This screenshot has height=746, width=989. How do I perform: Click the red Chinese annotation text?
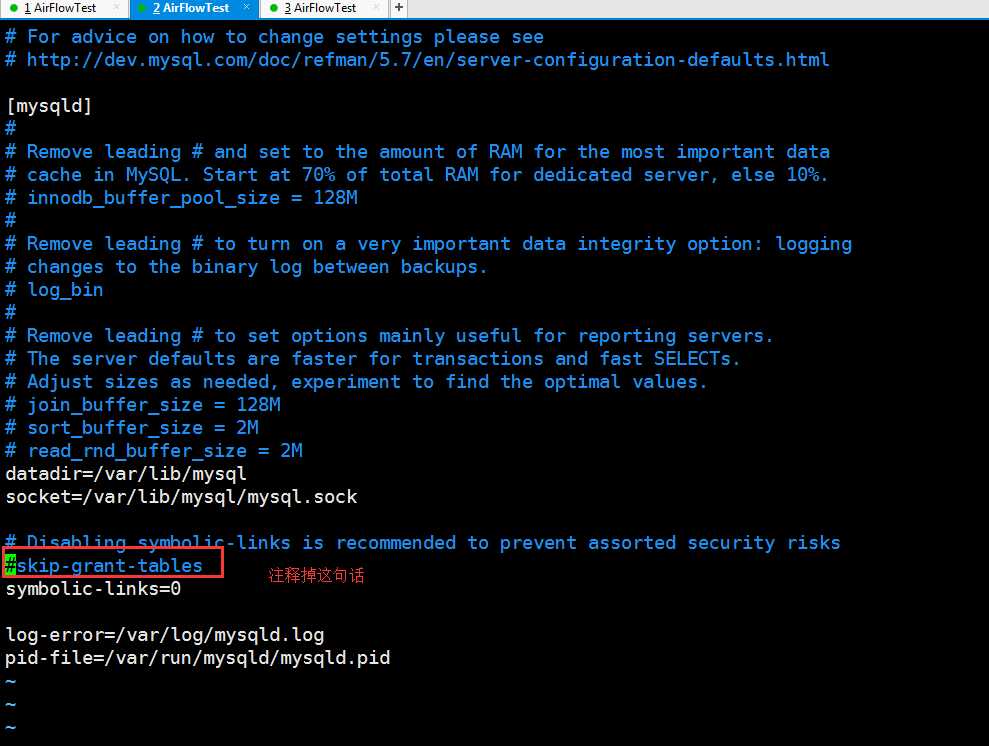pyautogui.click(x=316, y=576)
